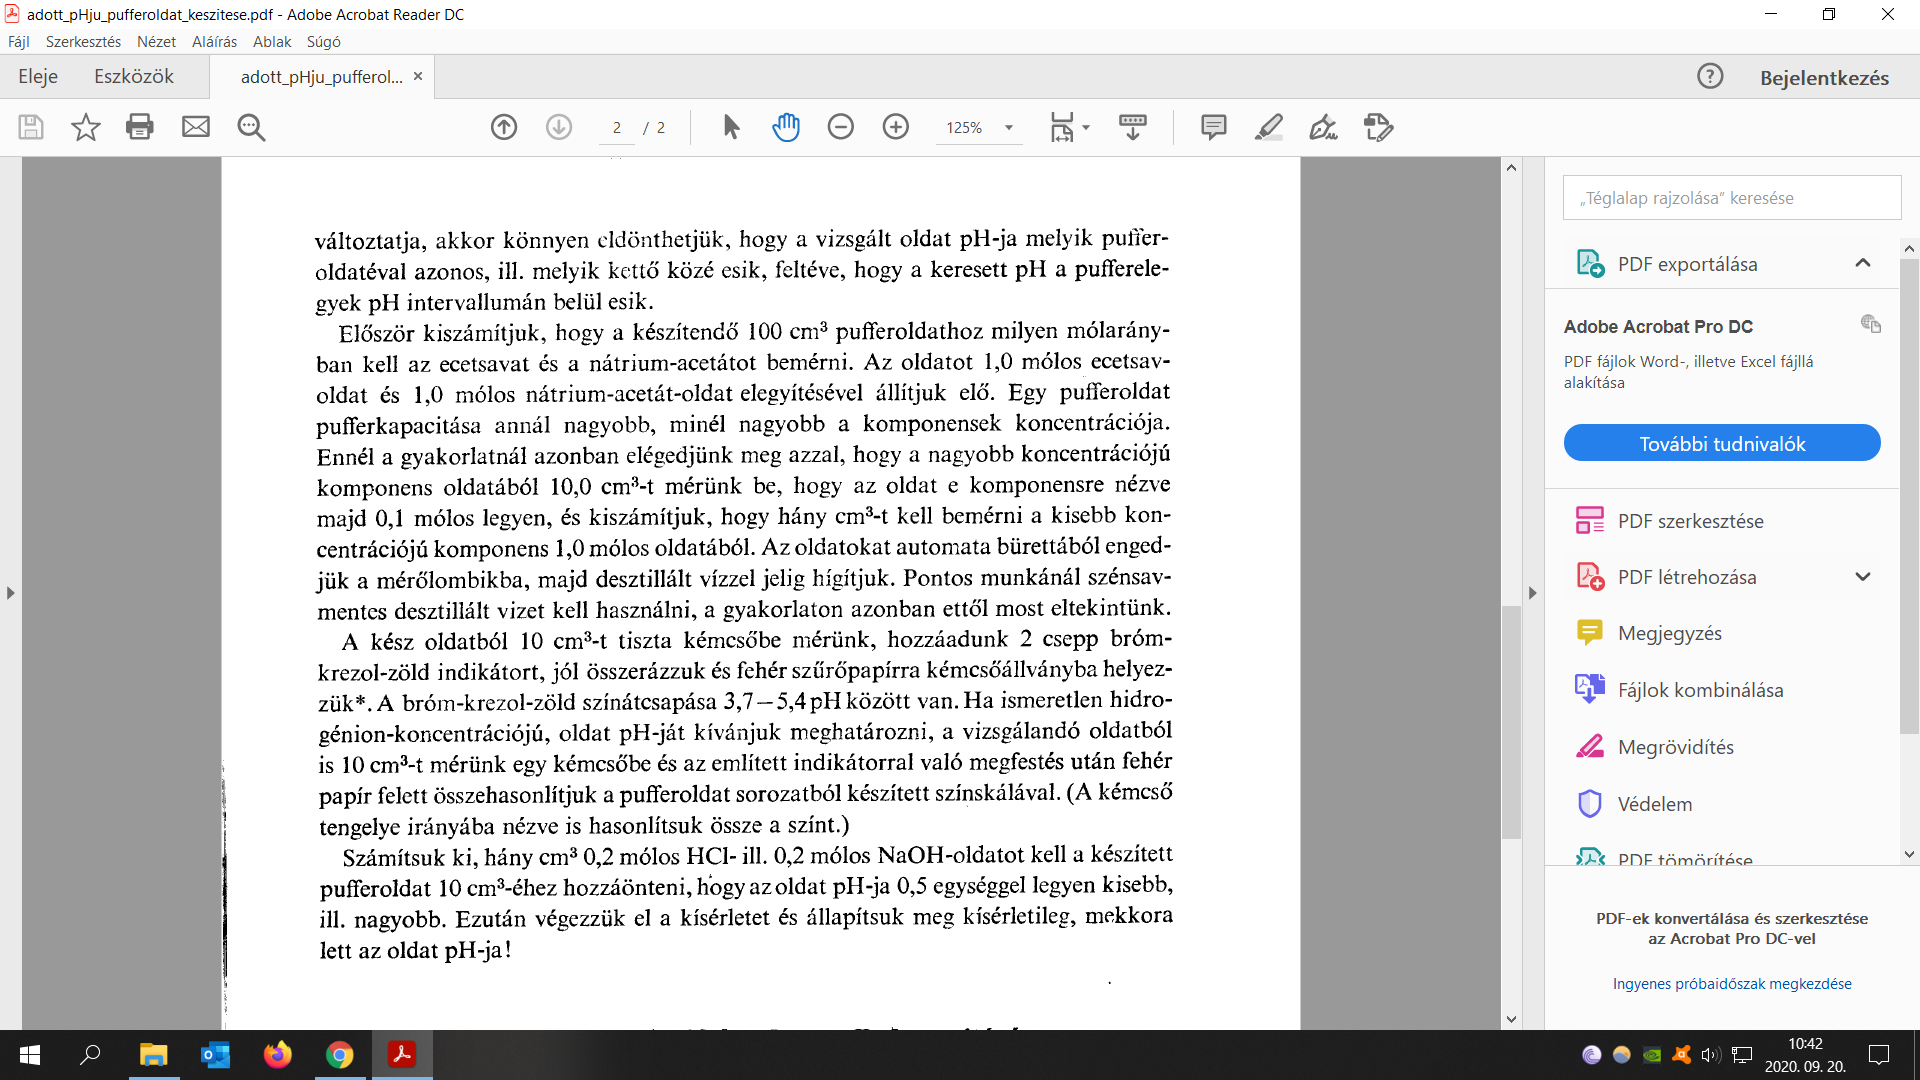Screen dimensions: 1920x1080
Task: Open the 125% zoom level dropdown
Action: tap(1009, 128)
